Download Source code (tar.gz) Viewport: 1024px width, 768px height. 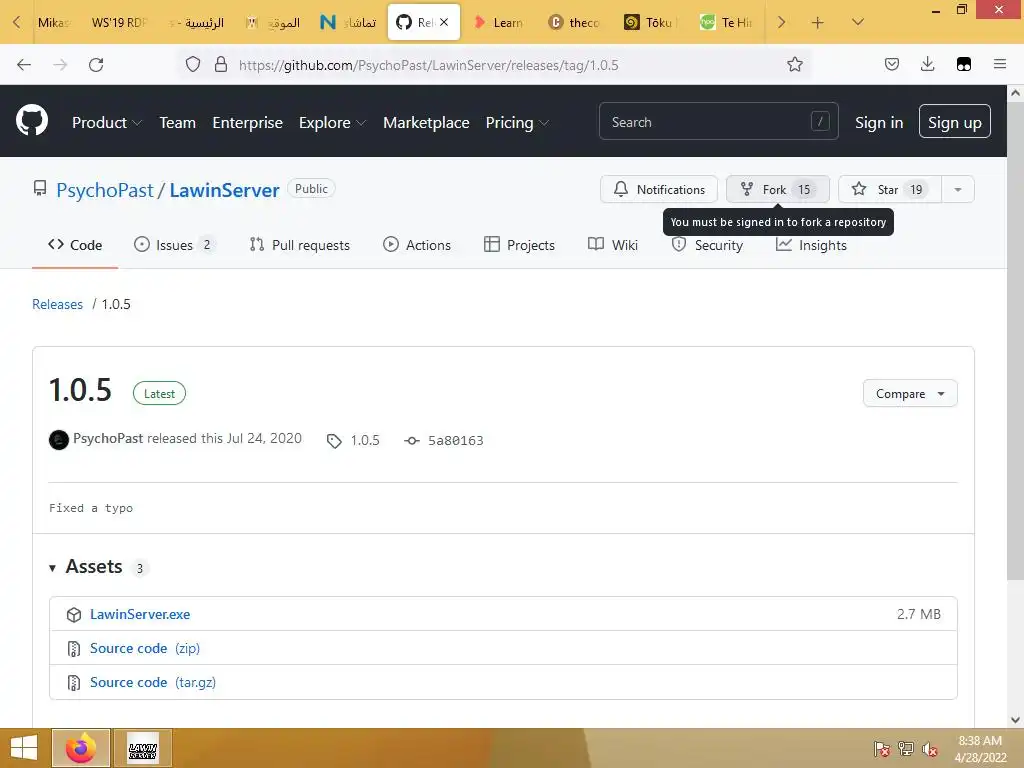point(153,682)
